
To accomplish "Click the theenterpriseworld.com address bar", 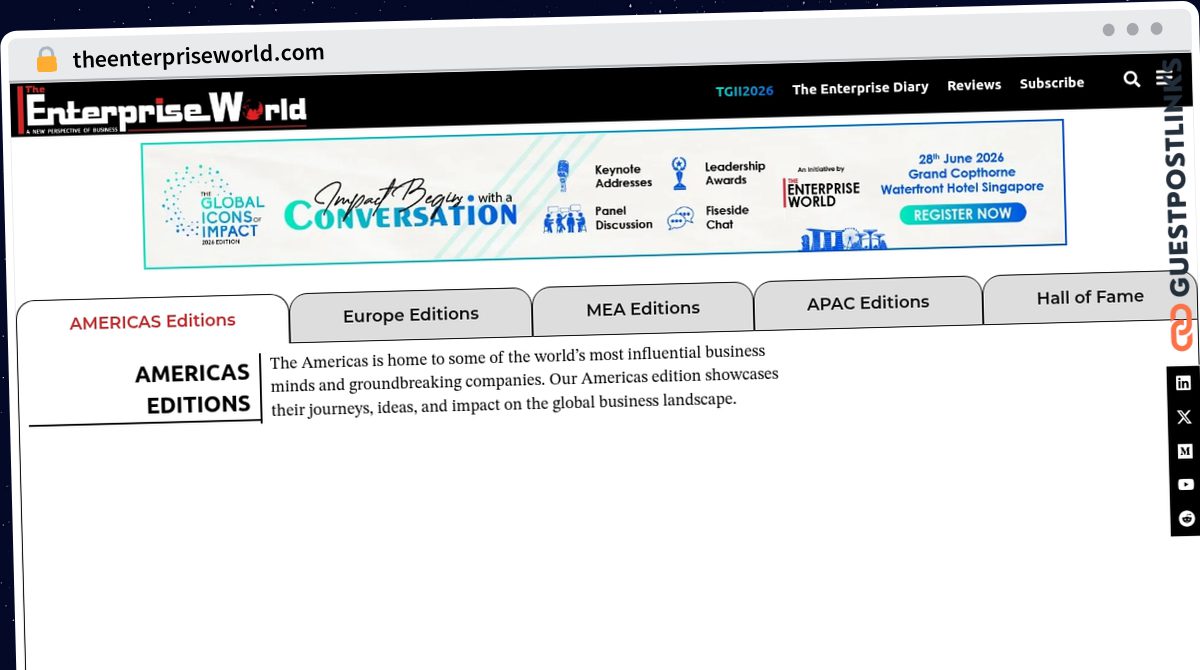I will pos(199,56).
